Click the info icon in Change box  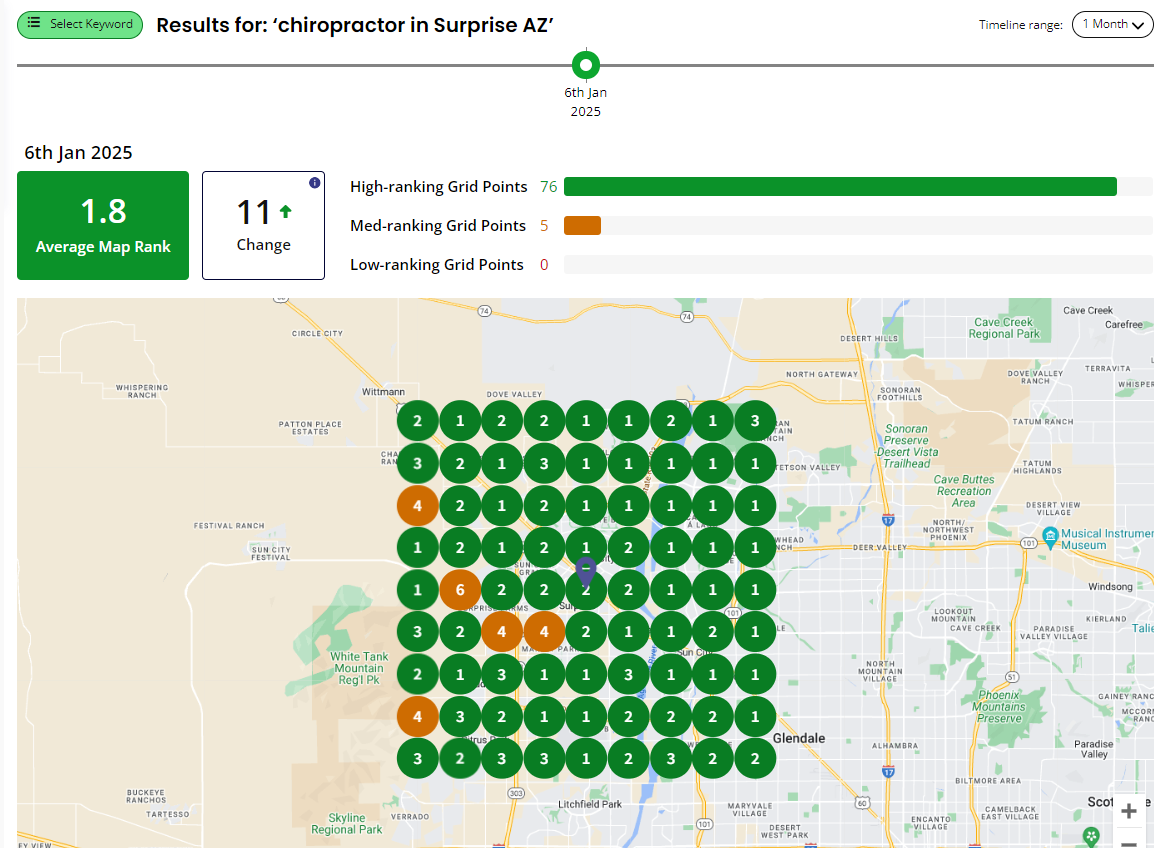pos(314,183)
